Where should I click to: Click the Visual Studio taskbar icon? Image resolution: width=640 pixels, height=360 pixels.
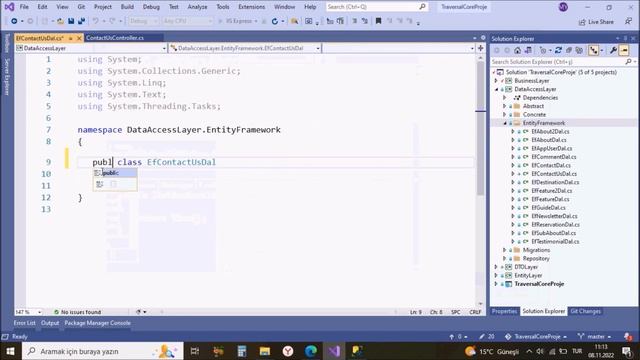(334, 351)
